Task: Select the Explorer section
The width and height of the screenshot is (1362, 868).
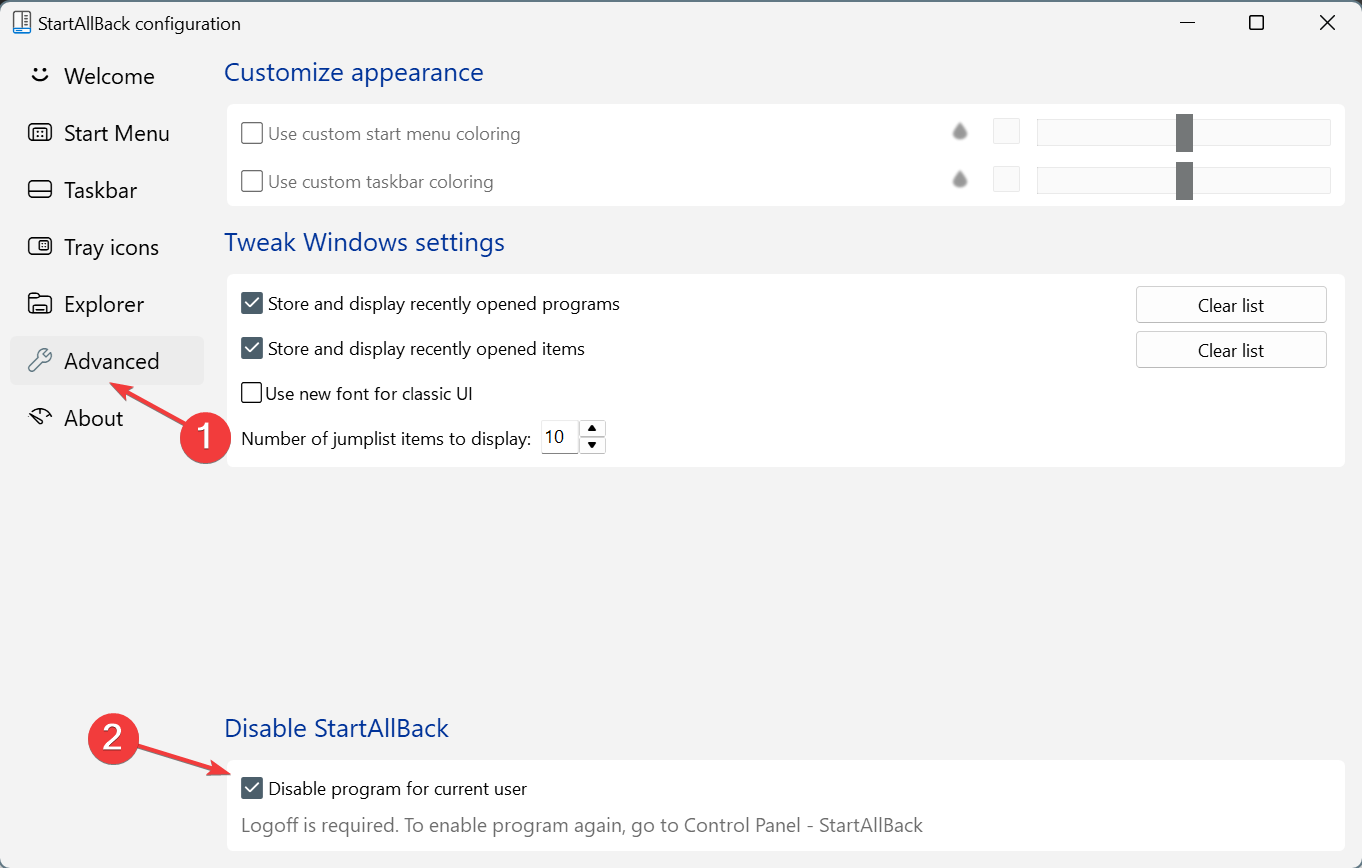Action: pyautogui.click(x=107, y=304)
